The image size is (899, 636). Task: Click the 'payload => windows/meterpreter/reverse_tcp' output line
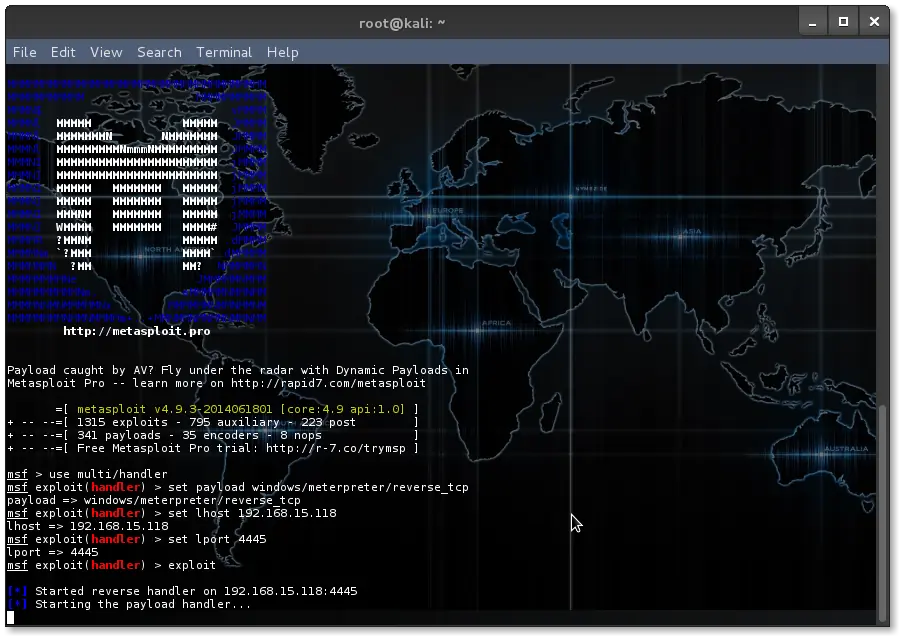click(x=154, y=500)
